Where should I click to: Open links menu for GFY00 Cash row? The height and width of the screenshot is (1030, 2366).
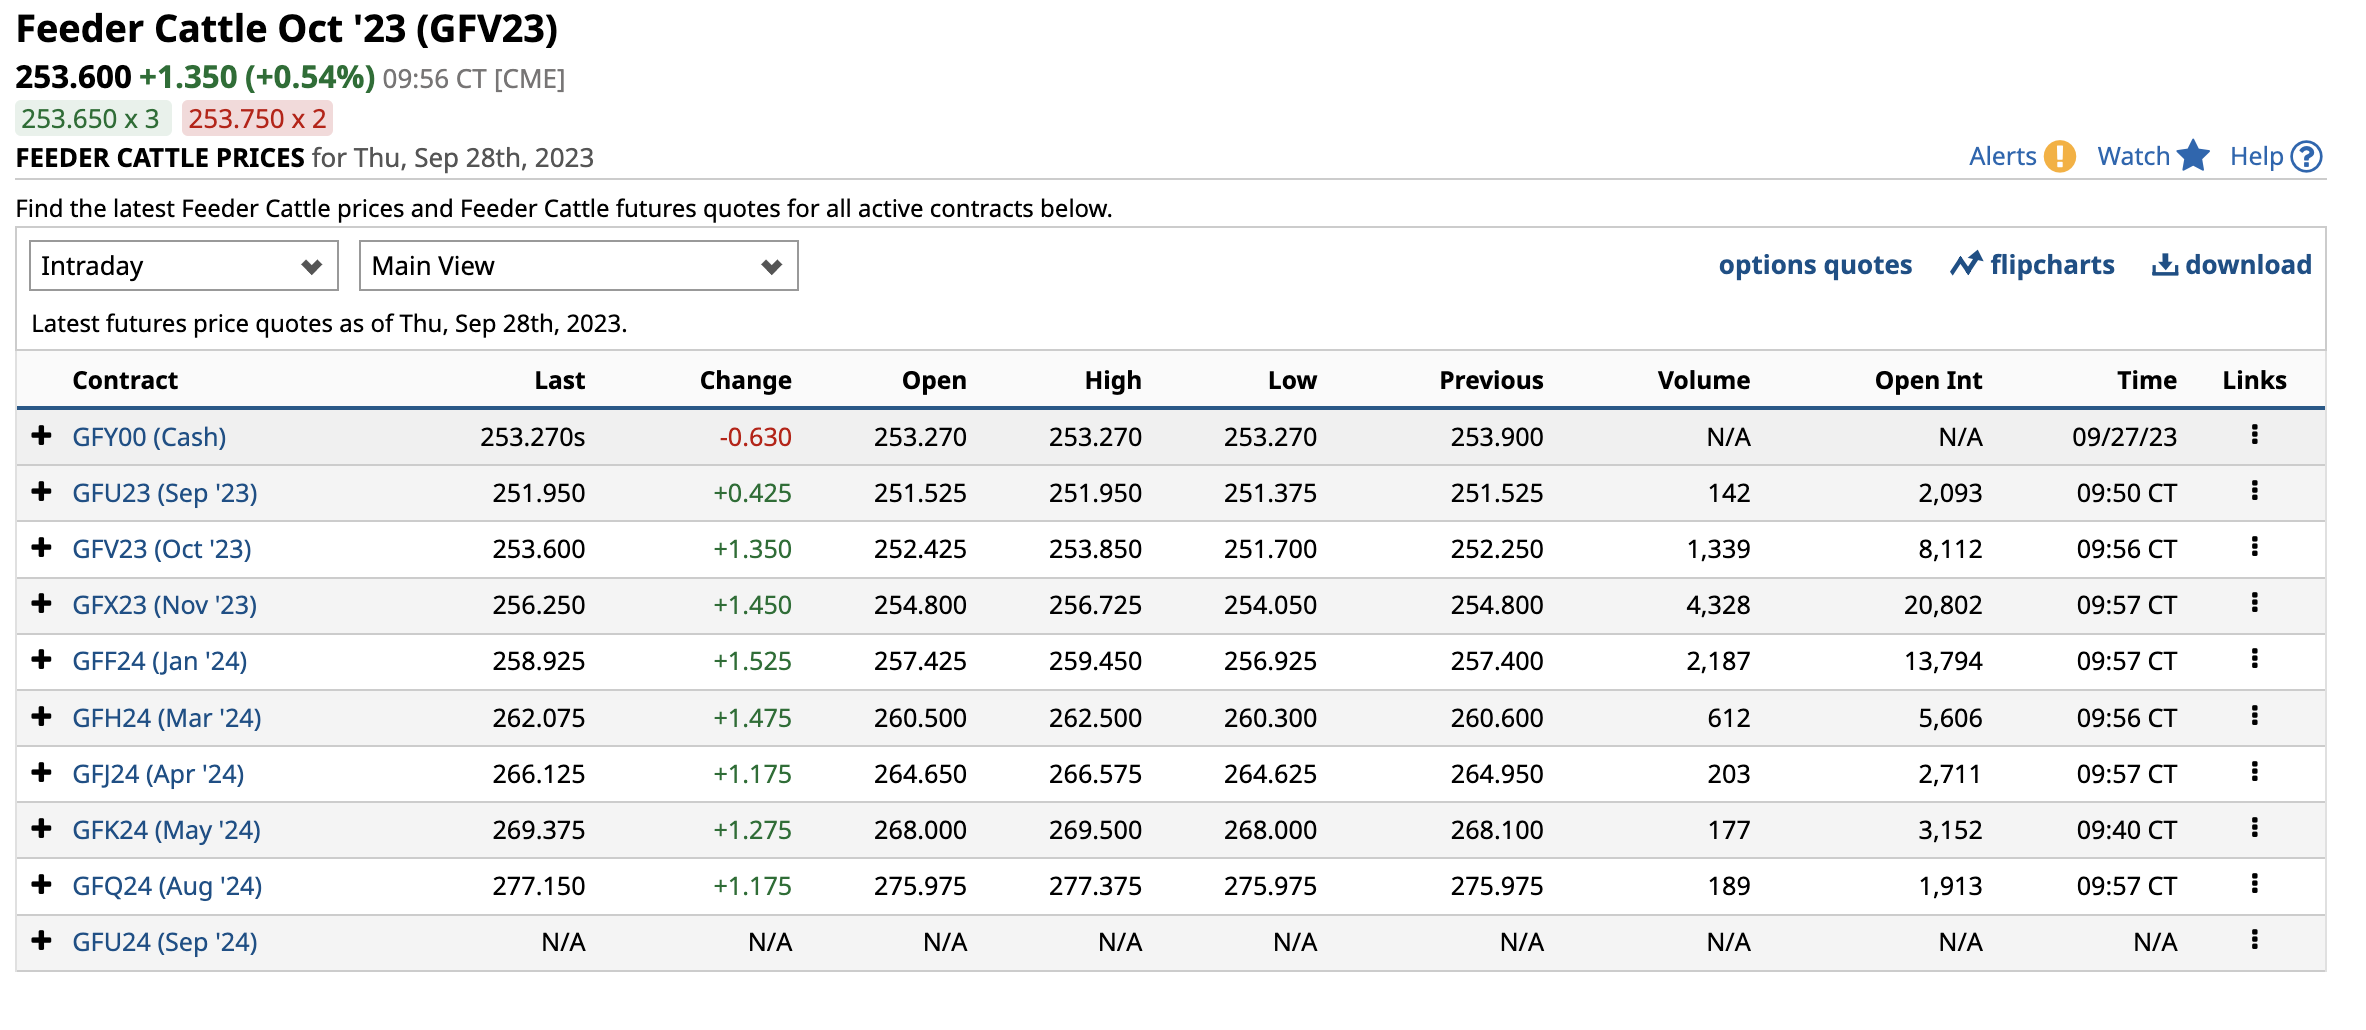coord(2254,435)
